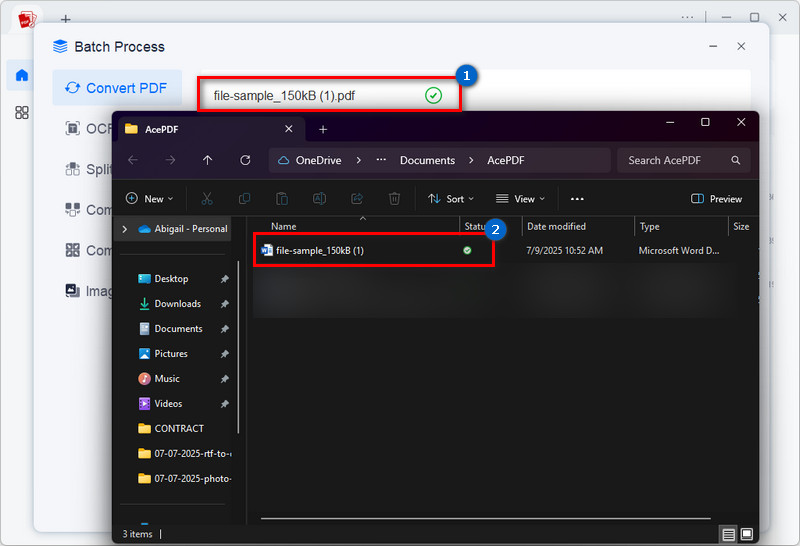Click the horizontal scrollbar in file list
The image size is (800, 546).
(485, 518)
